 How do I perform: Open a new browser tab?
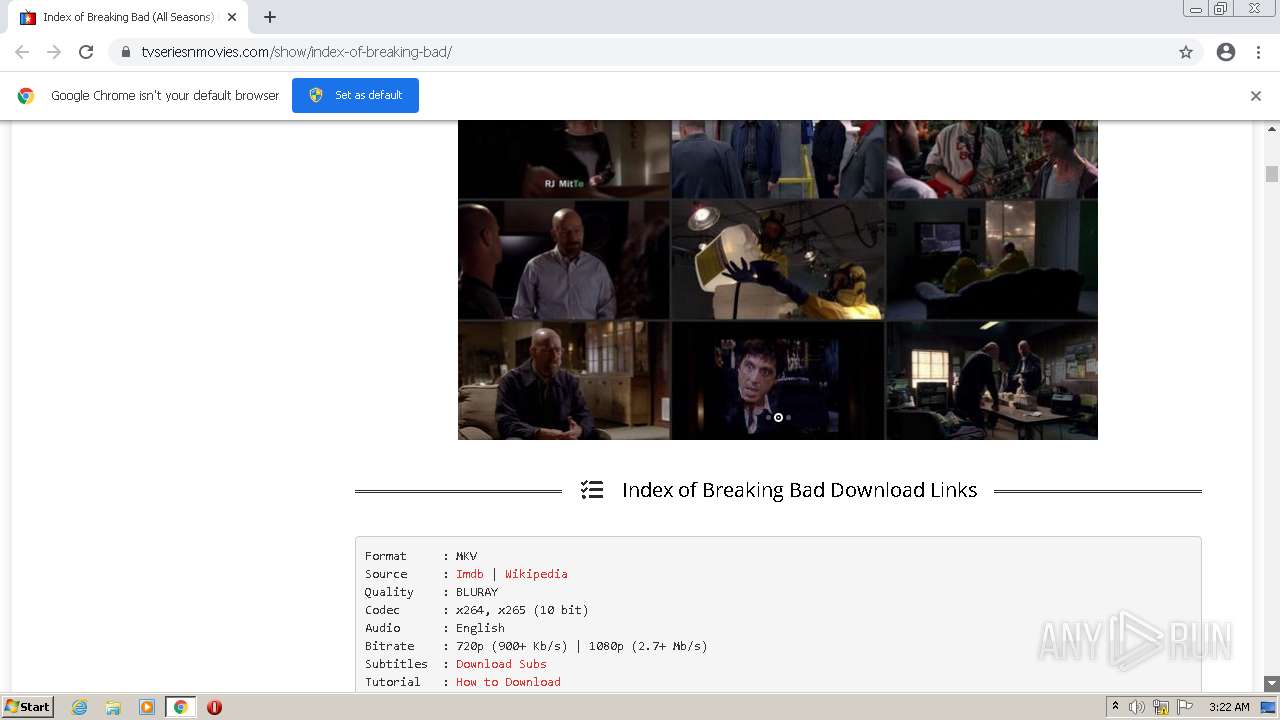(270, 17)
